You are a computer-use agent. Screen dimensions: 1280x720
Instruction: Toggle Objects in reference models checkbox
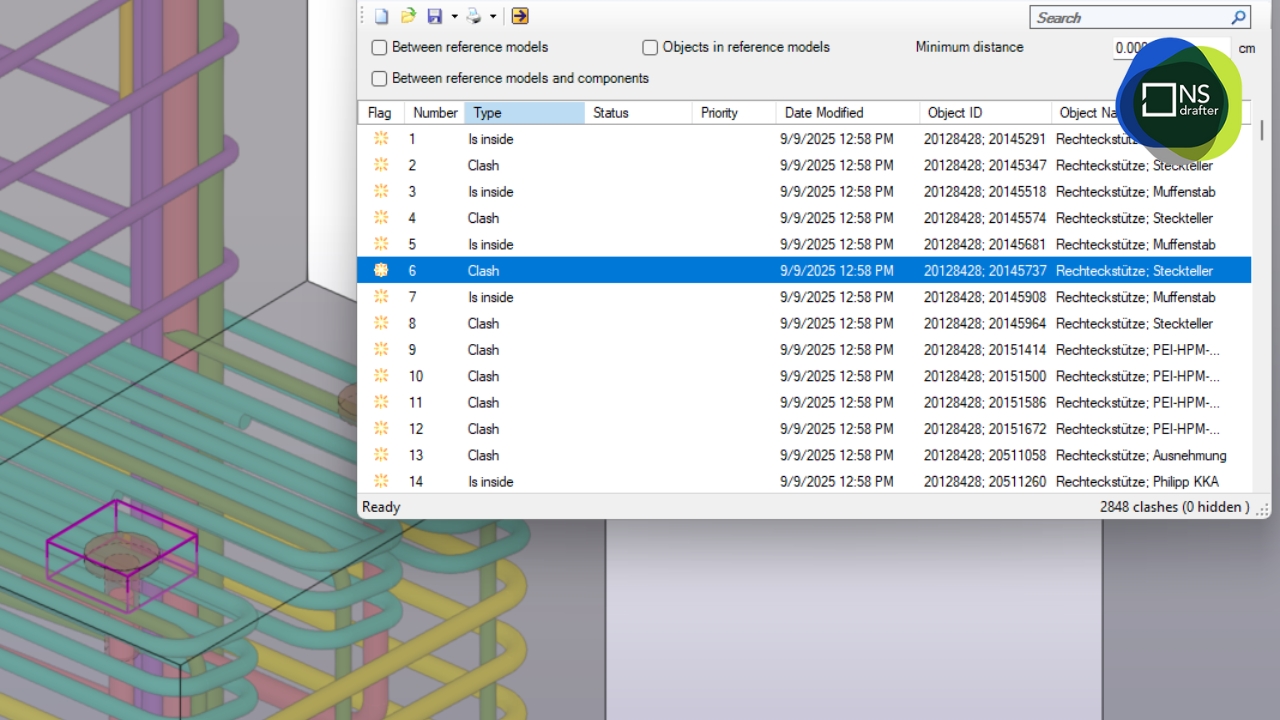click(650, 47)
